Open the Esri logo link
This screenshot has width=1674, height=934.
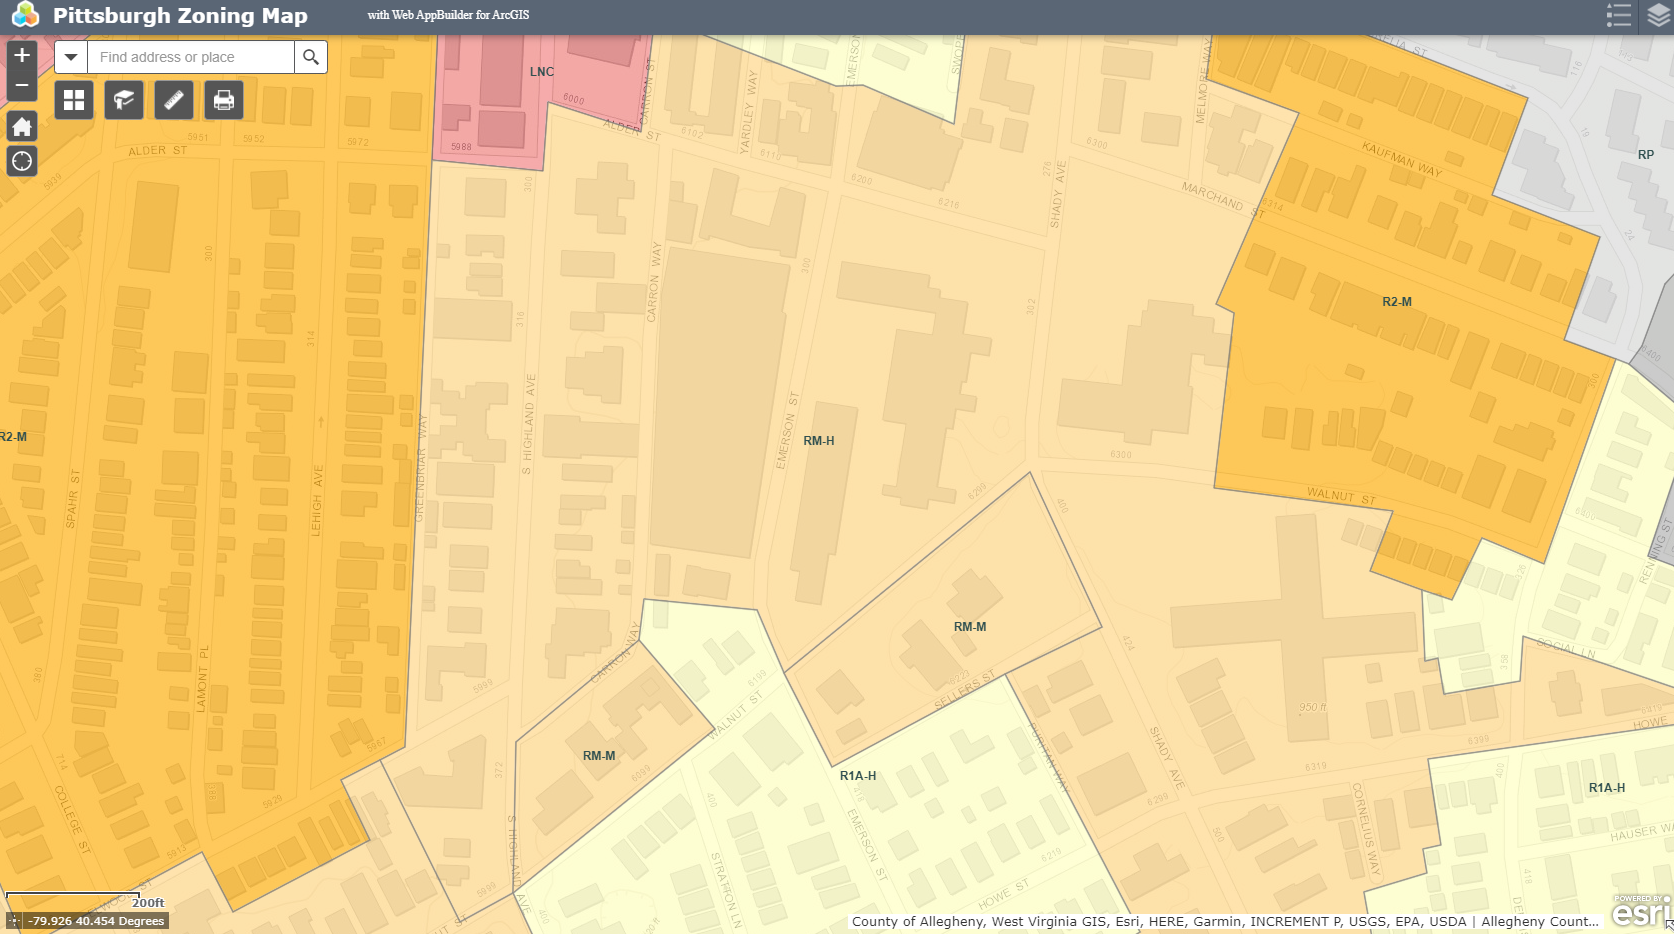(x=1641, y=911)
